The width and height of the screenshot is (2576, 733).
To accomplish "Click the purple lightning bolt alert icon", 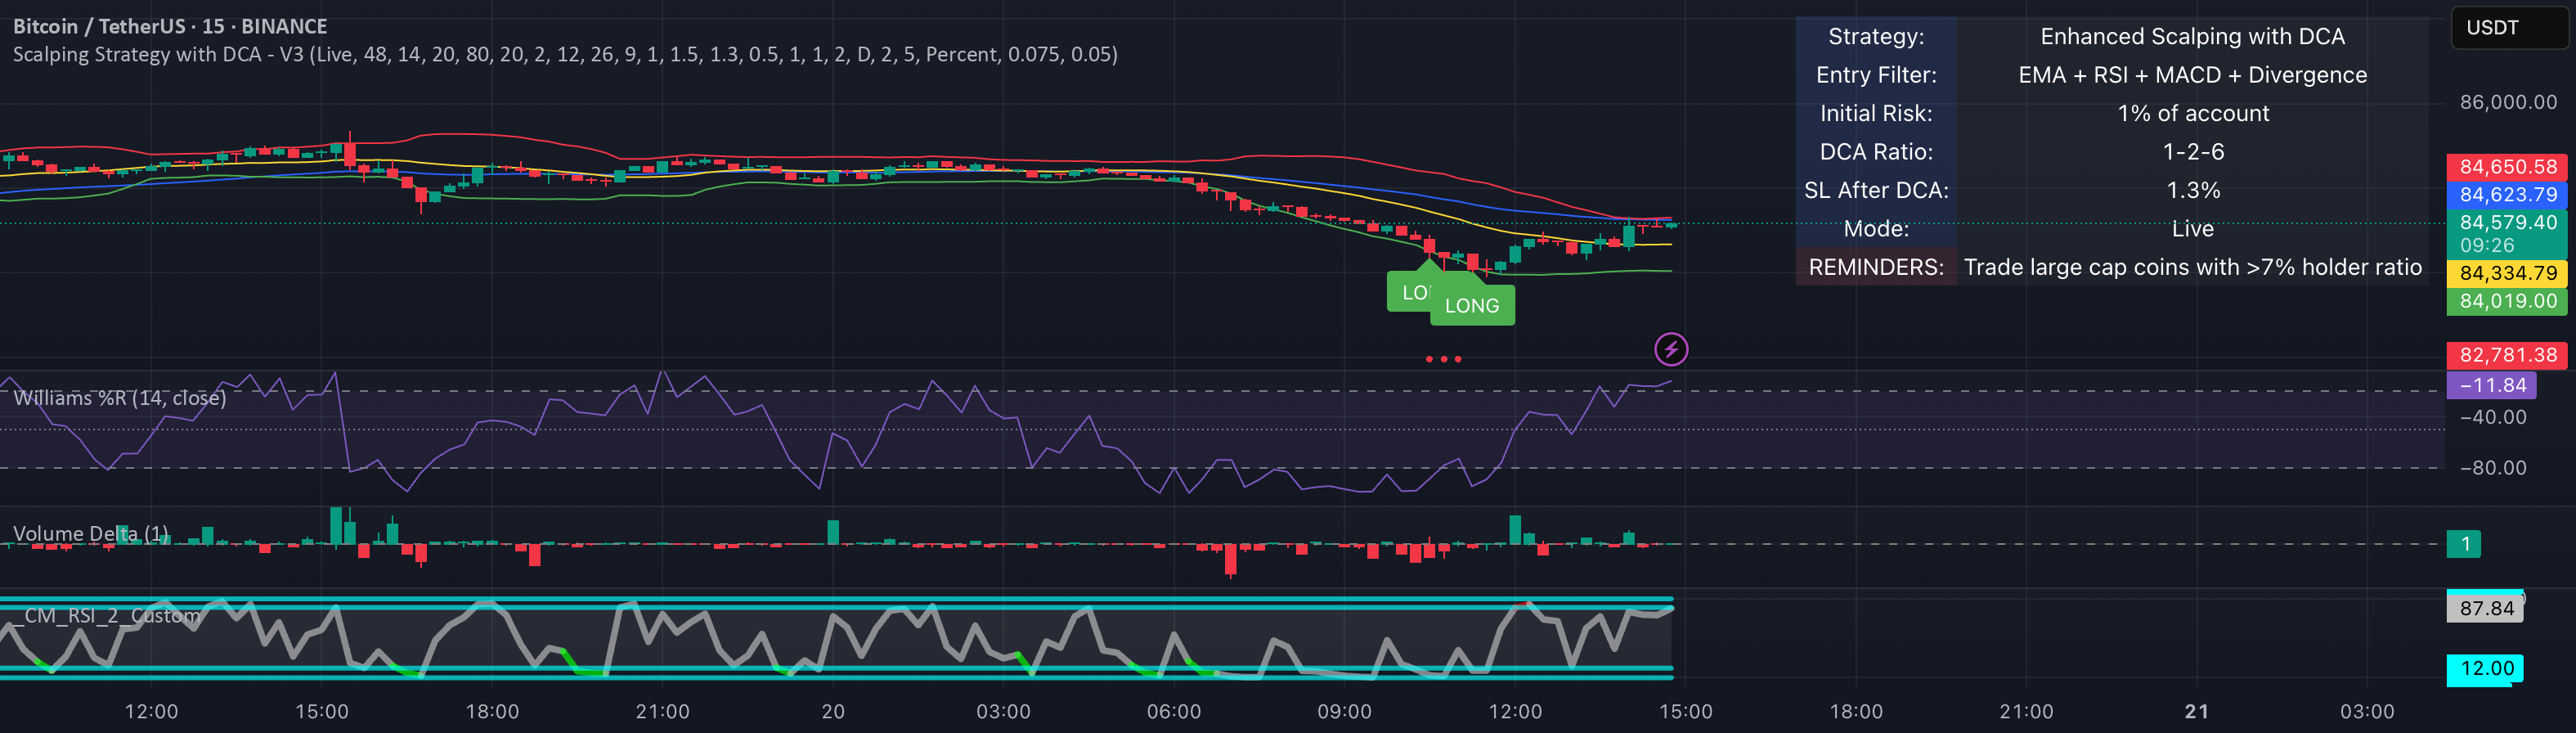I will tap(1671, 349).
